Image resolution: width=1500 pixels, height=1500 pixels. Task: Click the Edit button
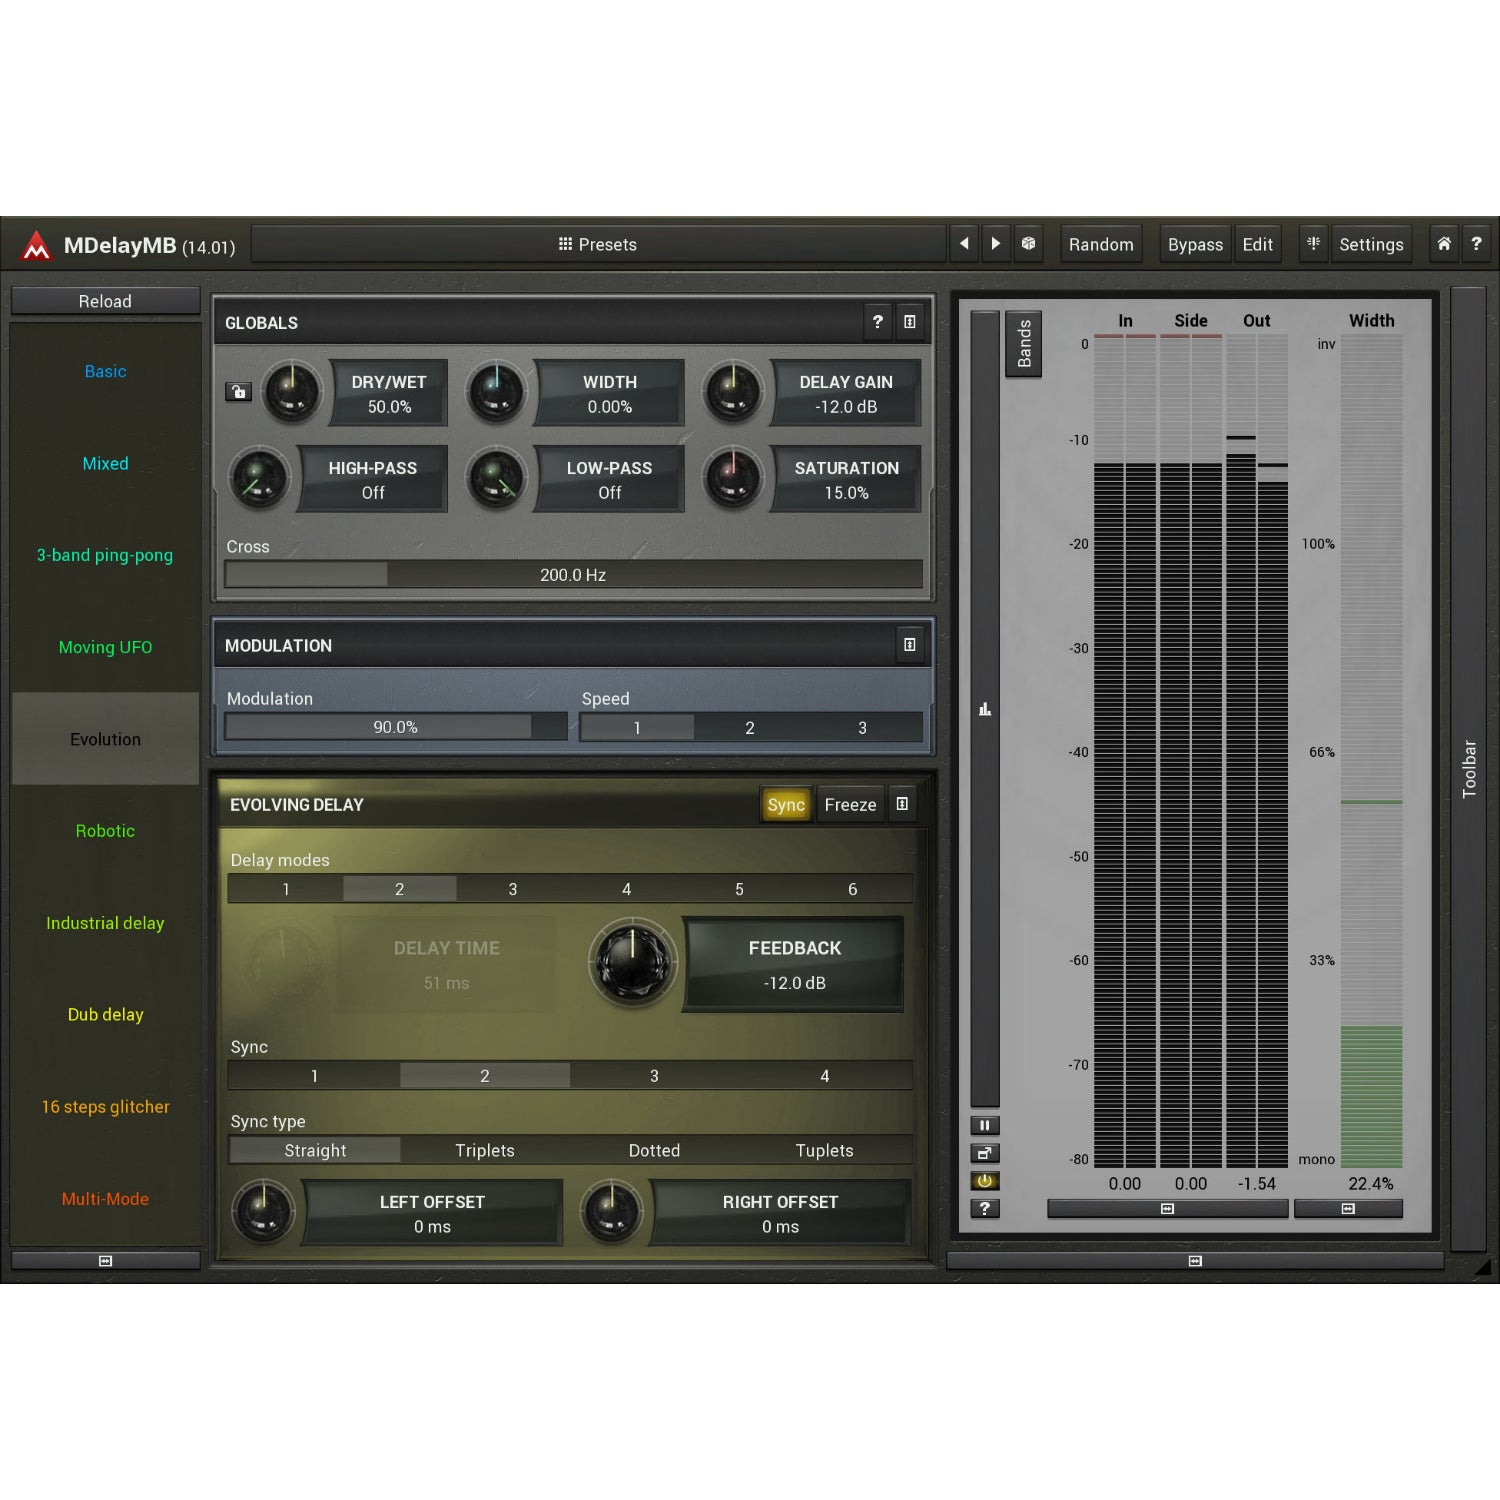(1257, 244)
